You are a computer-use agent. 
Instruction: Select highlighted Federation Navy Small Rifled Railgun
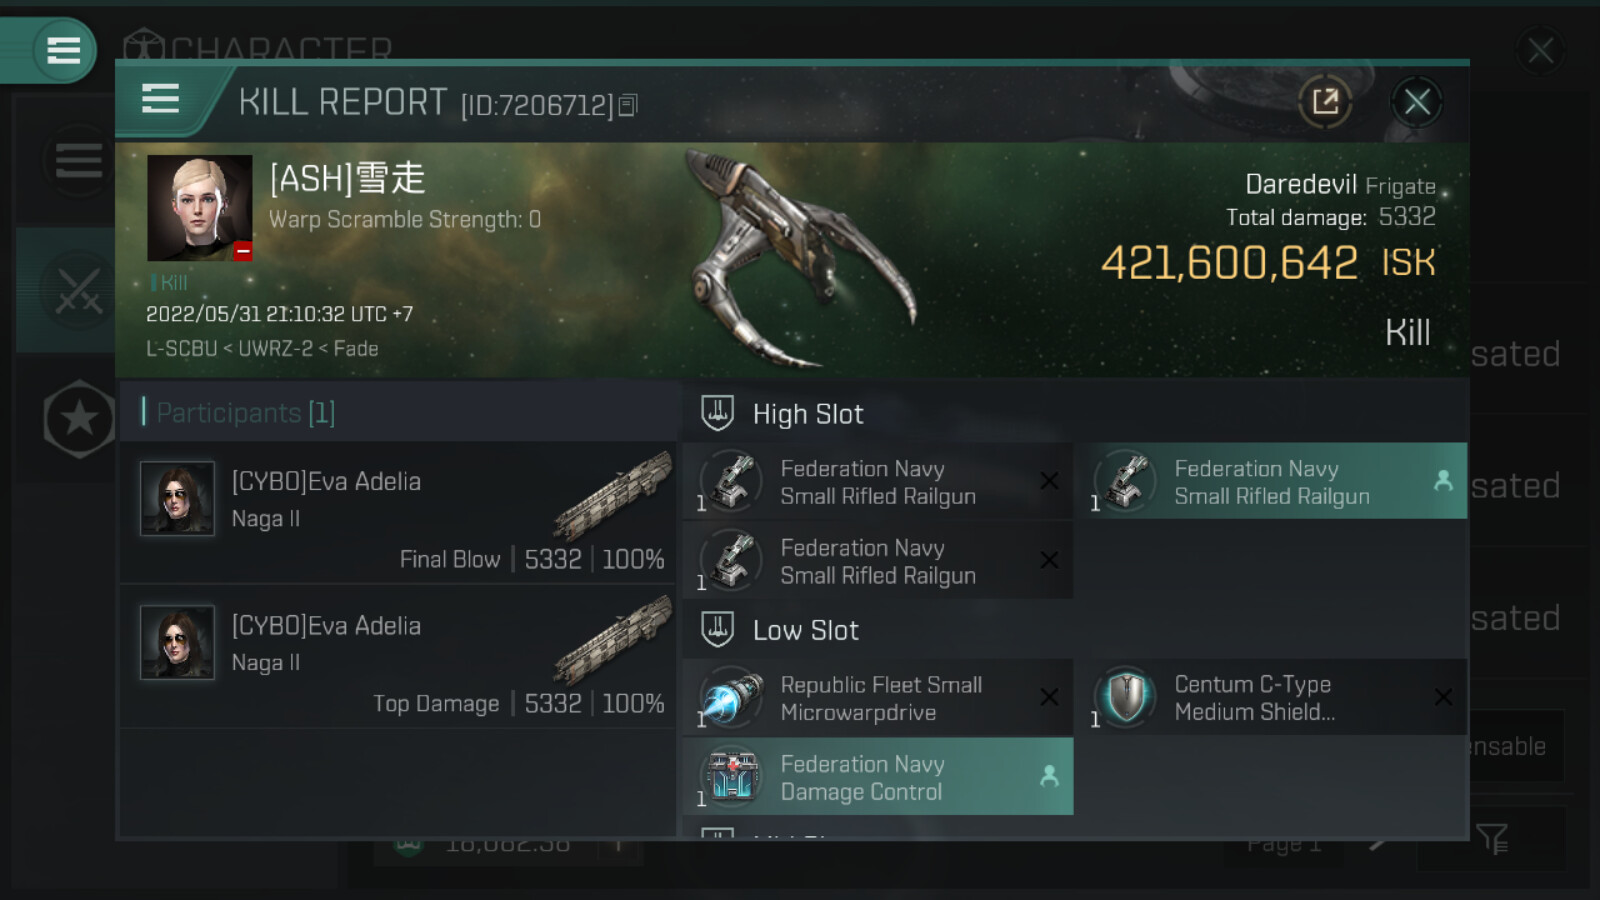tap(1271, 482)
